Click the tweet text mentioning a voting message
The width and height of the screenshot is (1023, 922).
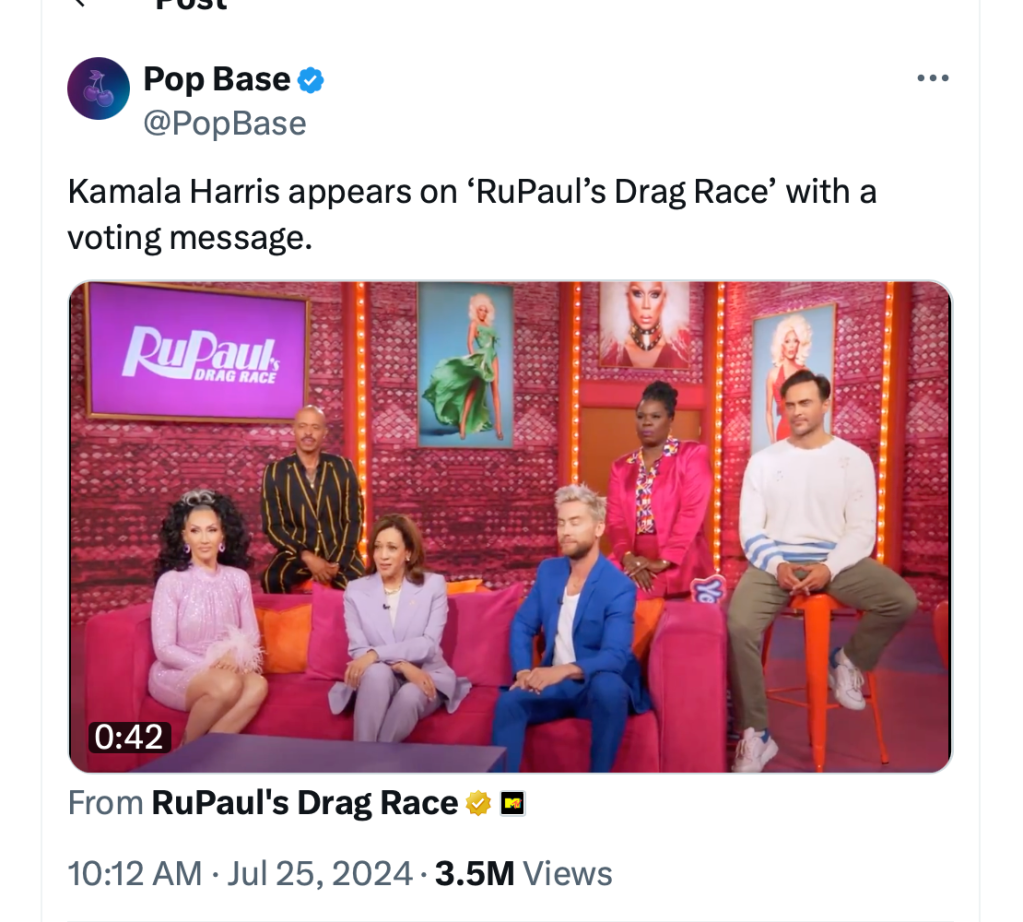[x=472, y=215]
